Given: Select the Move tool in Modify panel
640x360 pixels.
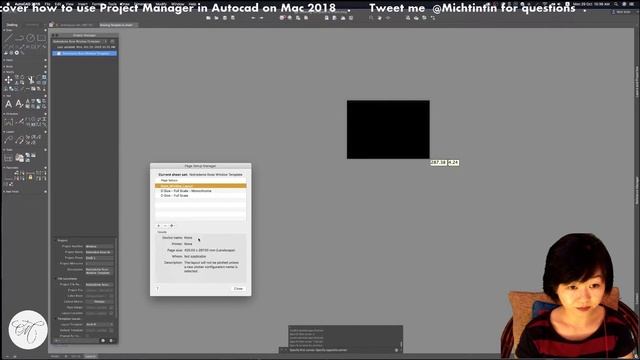Looking at the screenshot, I should (8, 80).
